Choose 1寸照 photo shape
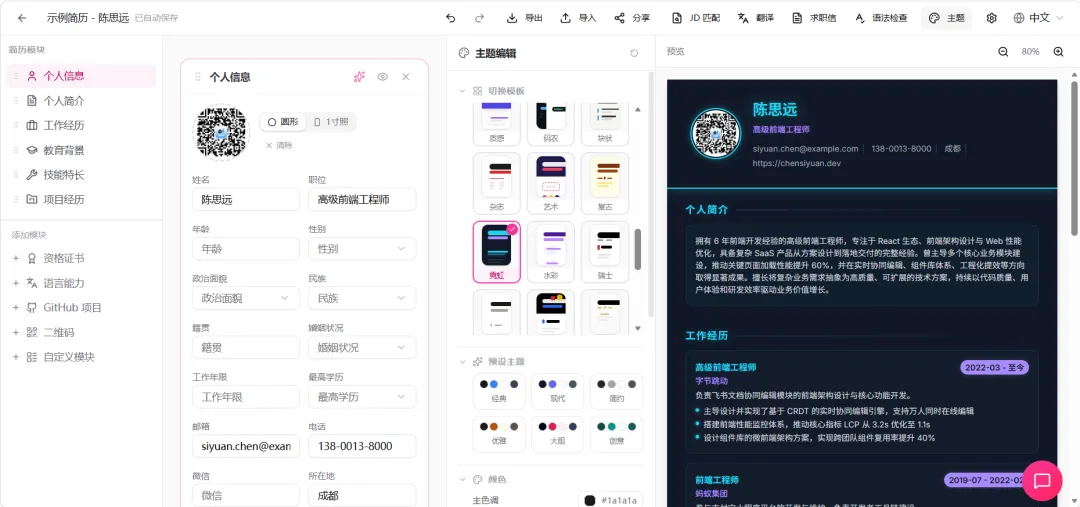The width and height of the screenshot is (1080, 507). click(x=331, y=122)
